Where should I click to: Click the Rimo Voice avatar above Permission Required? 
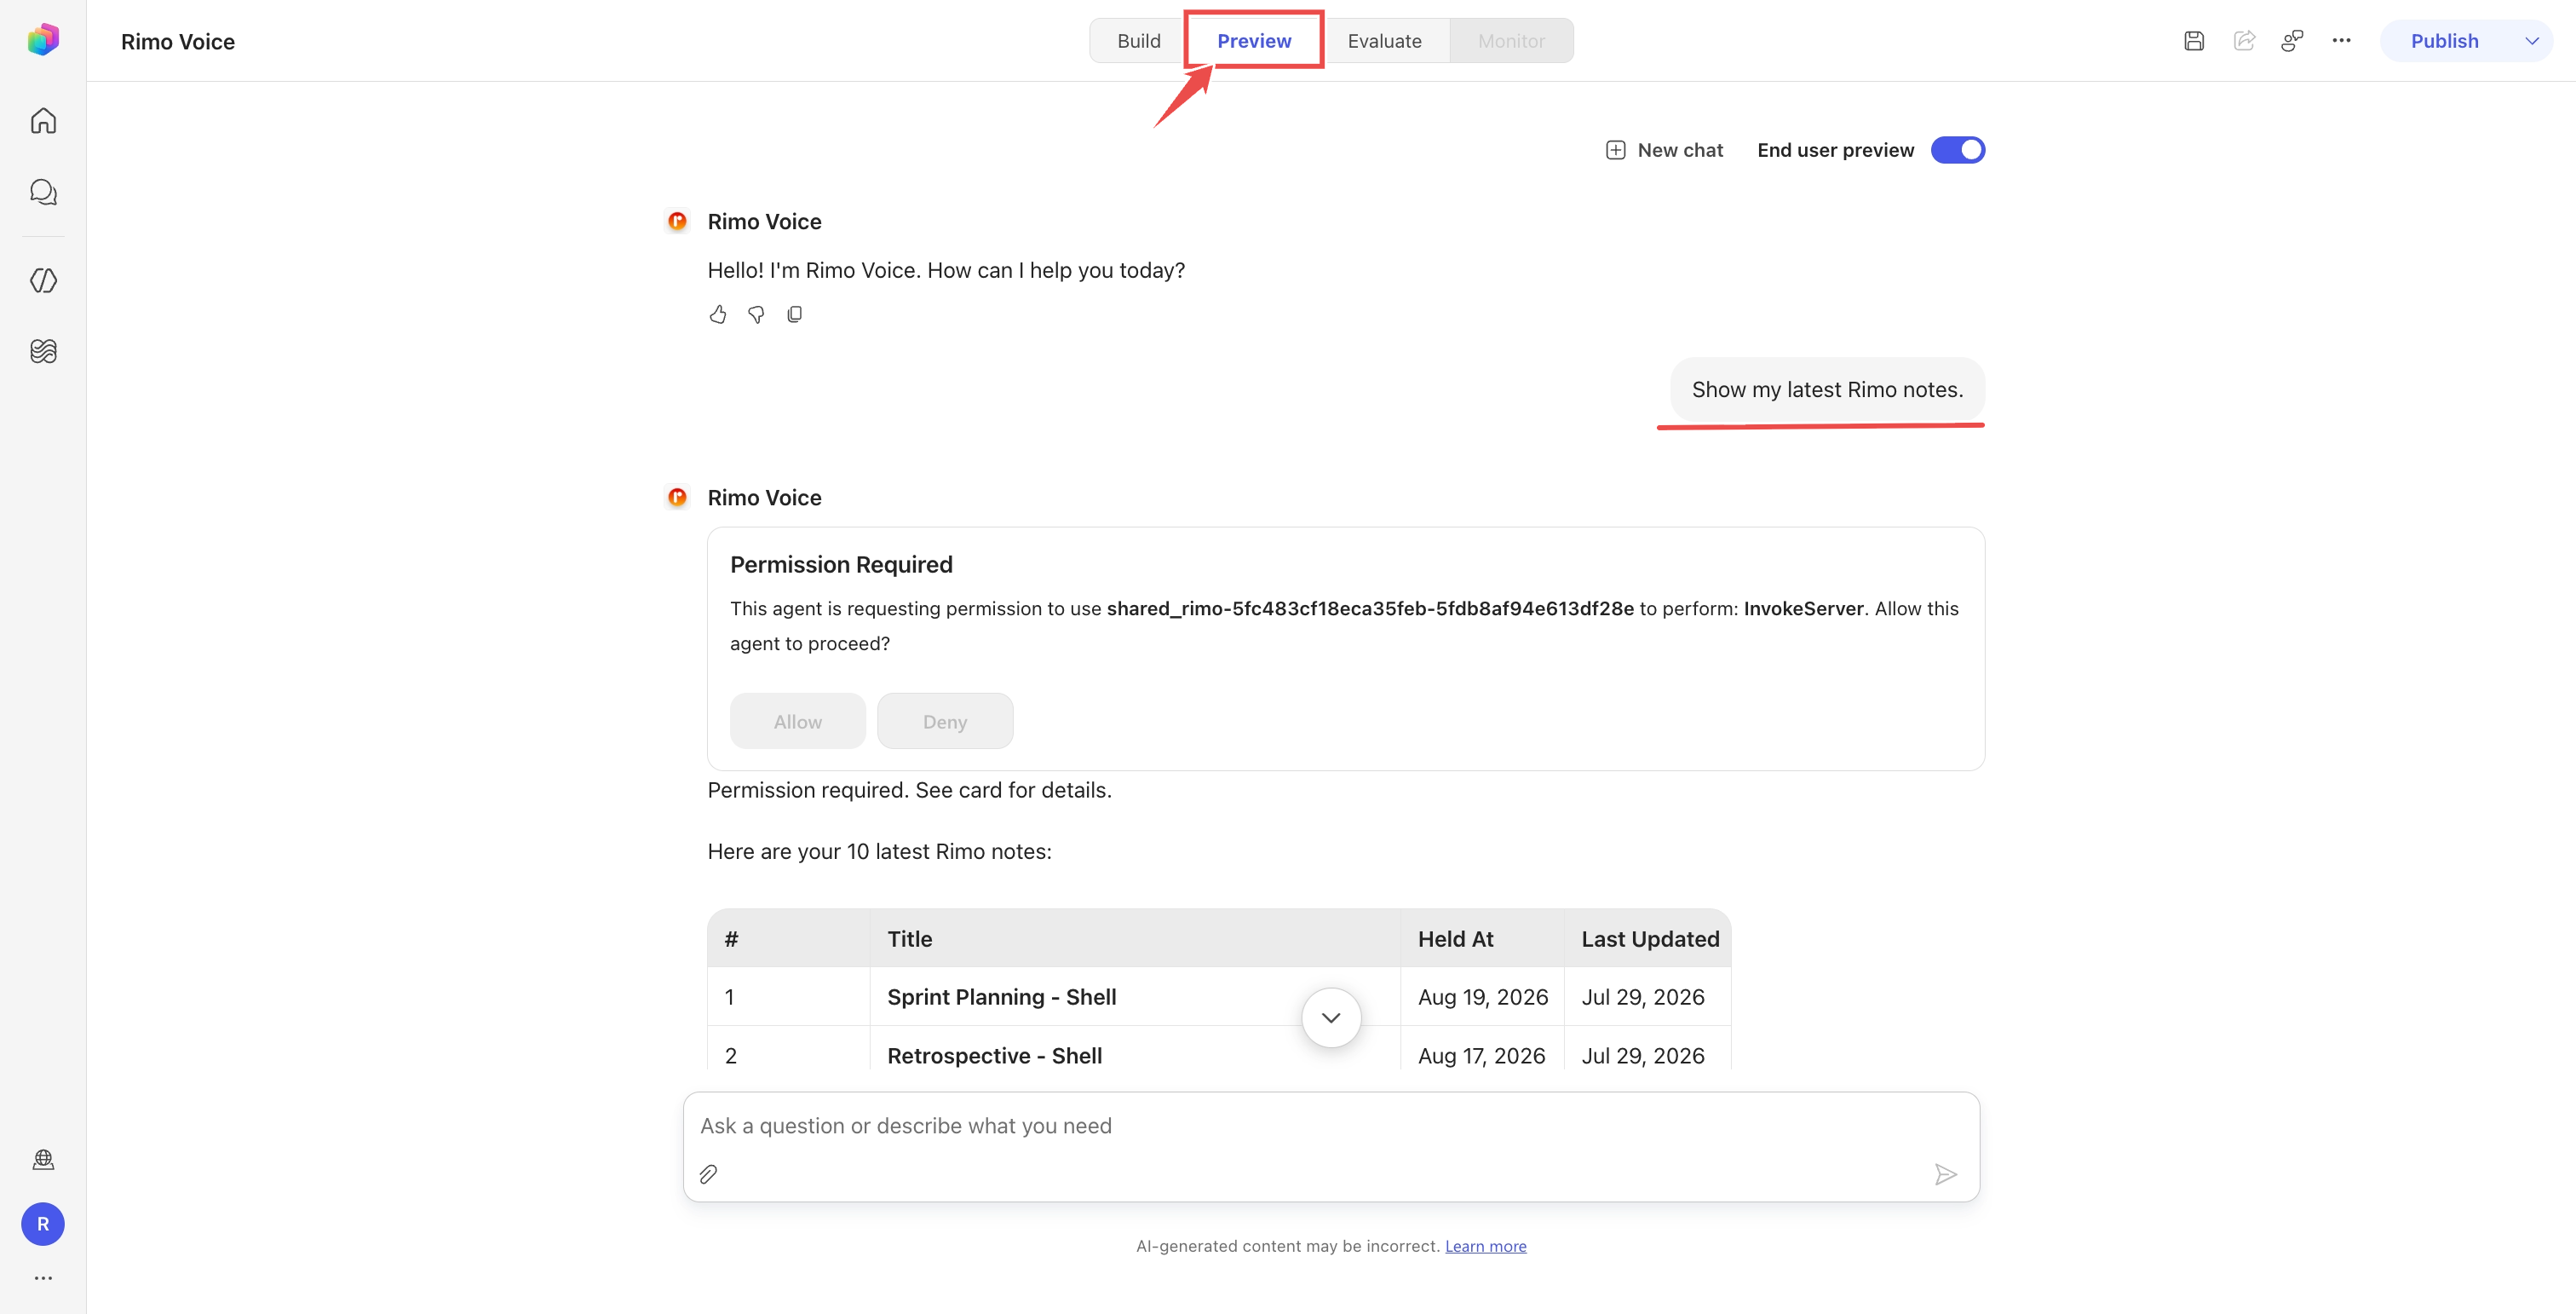(x=677, y=497)
